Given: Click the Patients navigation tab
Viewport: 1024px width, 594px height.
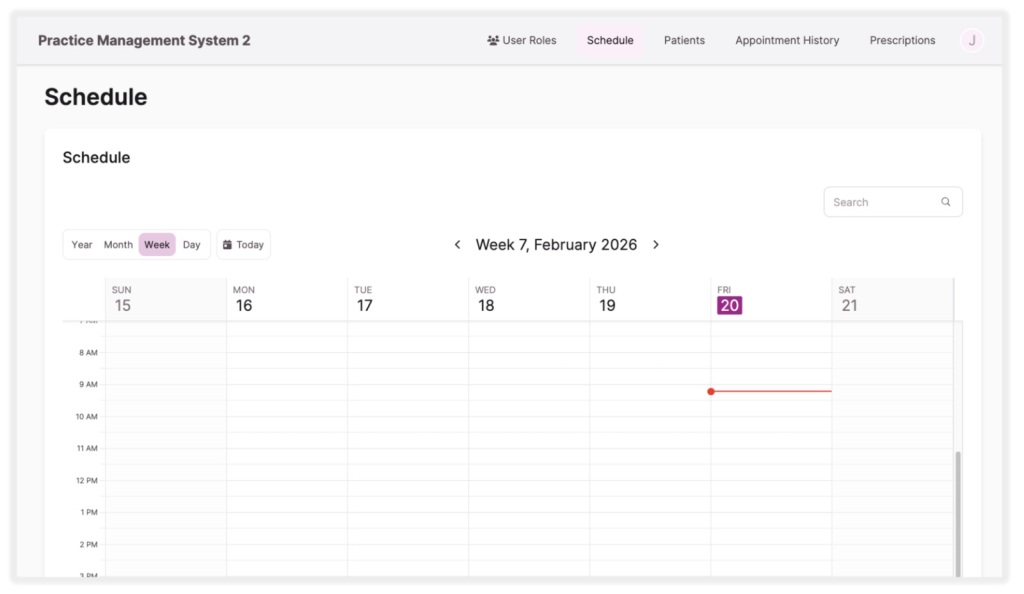Looking at the screenshot, I should pyautogui.click(x=684, y=40).
